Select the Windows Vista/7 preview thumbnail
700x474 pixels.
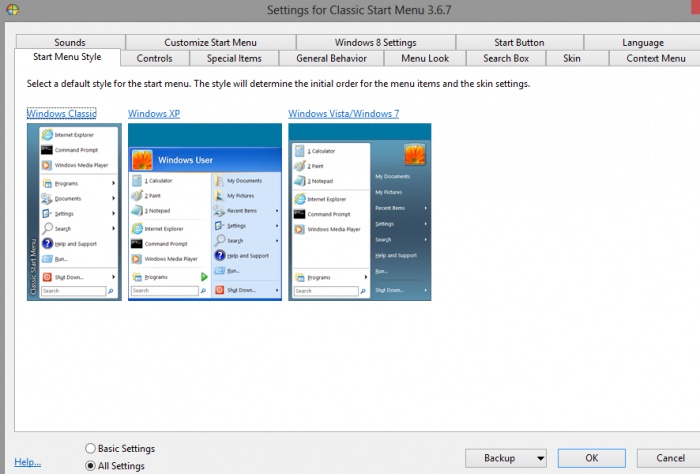(360, 212)
